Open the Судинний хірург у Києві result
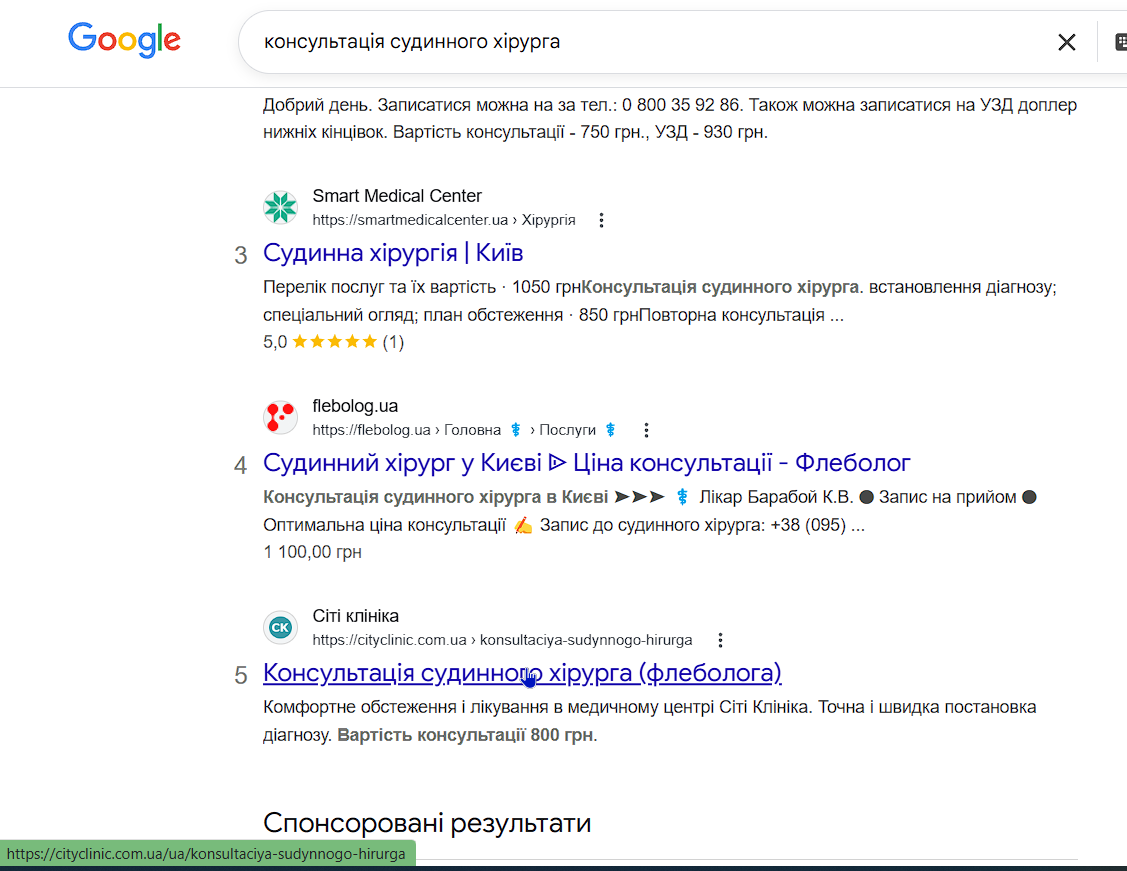Screen dimensions: 1127x871 click(x=586, y=463)
